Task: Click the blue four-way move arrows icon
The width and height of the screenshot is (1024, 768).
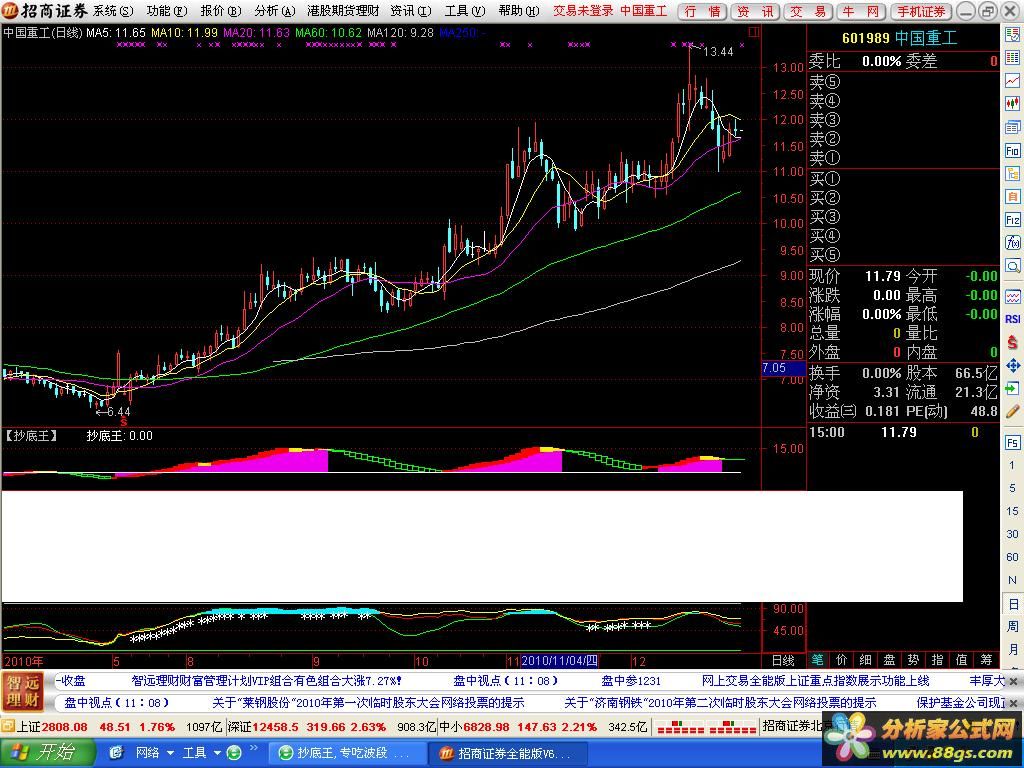Action: click(x=1012, y=365)
